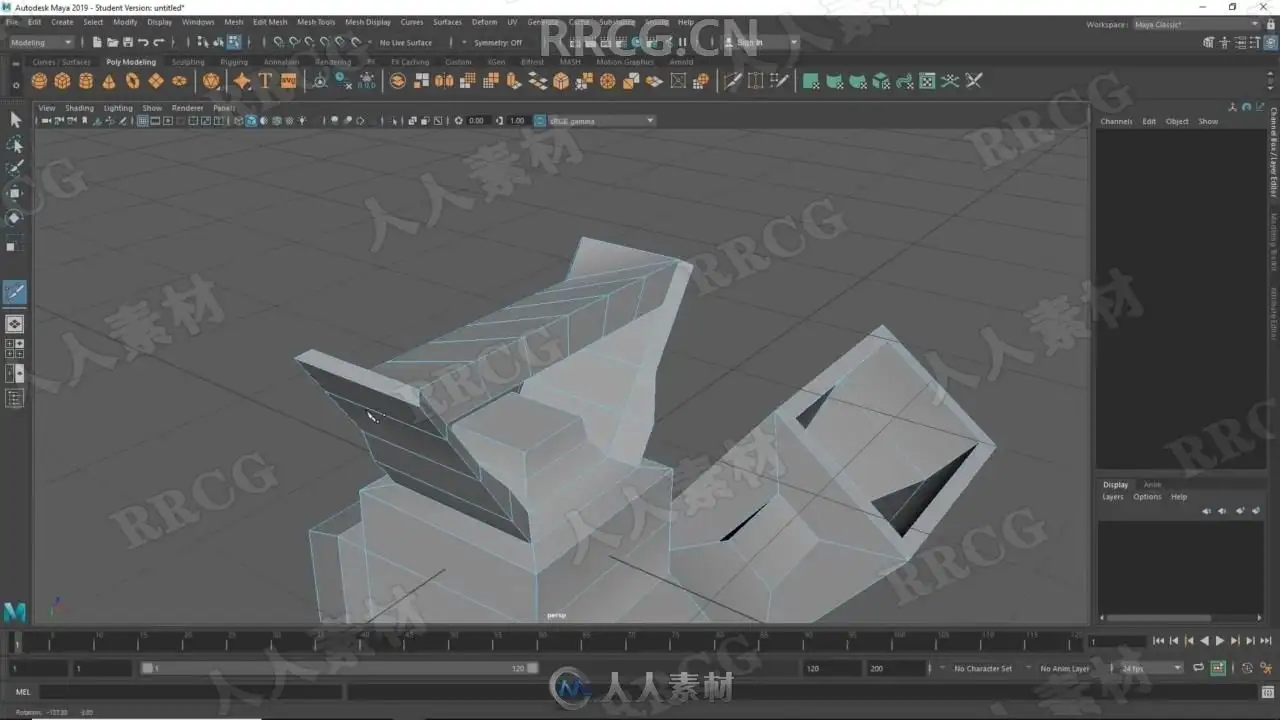This screenshot has width=1280, height=720.
Task: Click the current frame field
Action: click(x=1117, y=641)
